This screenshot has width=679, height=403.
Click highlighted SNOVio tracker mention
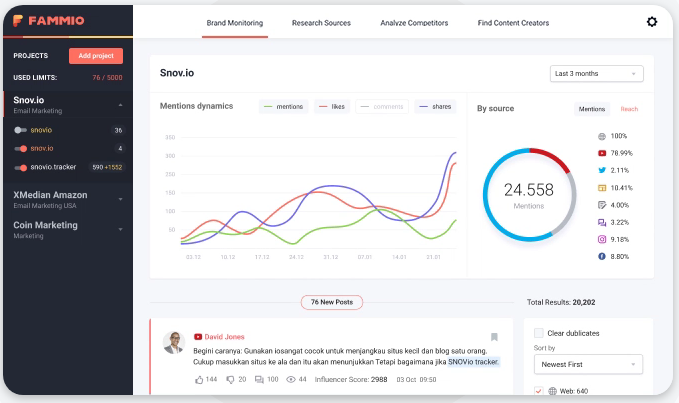(x=473, y=362)
